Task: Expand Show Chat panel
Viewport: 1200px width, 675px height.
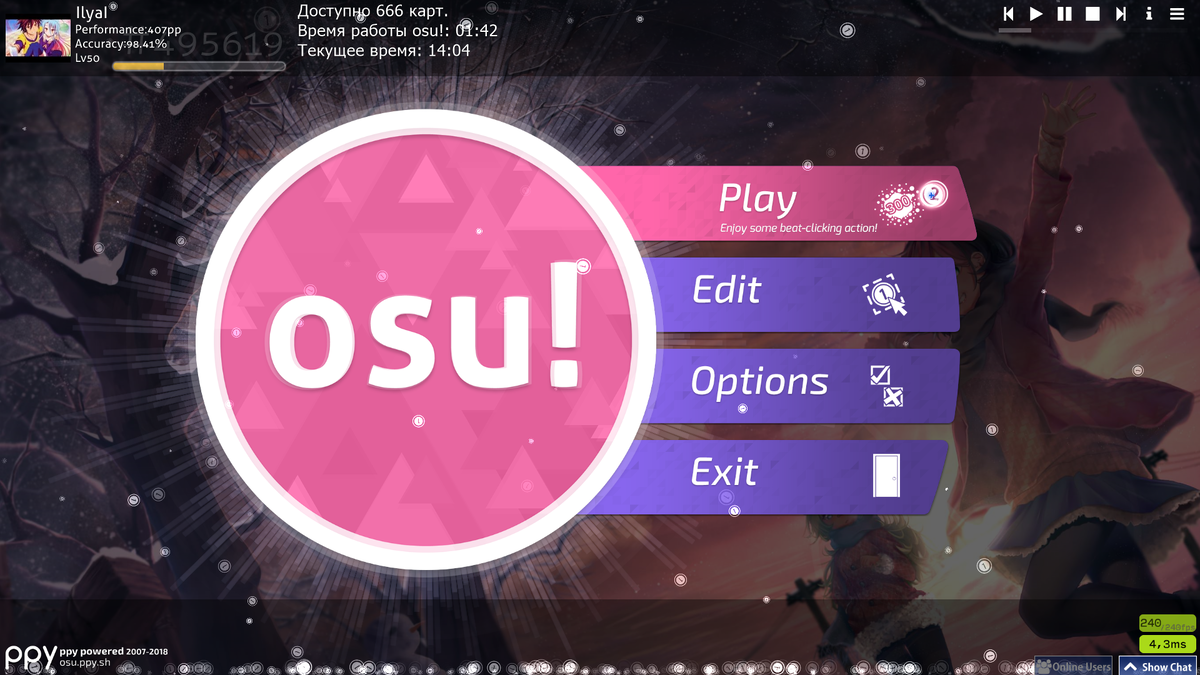Action: (1158, 666)
